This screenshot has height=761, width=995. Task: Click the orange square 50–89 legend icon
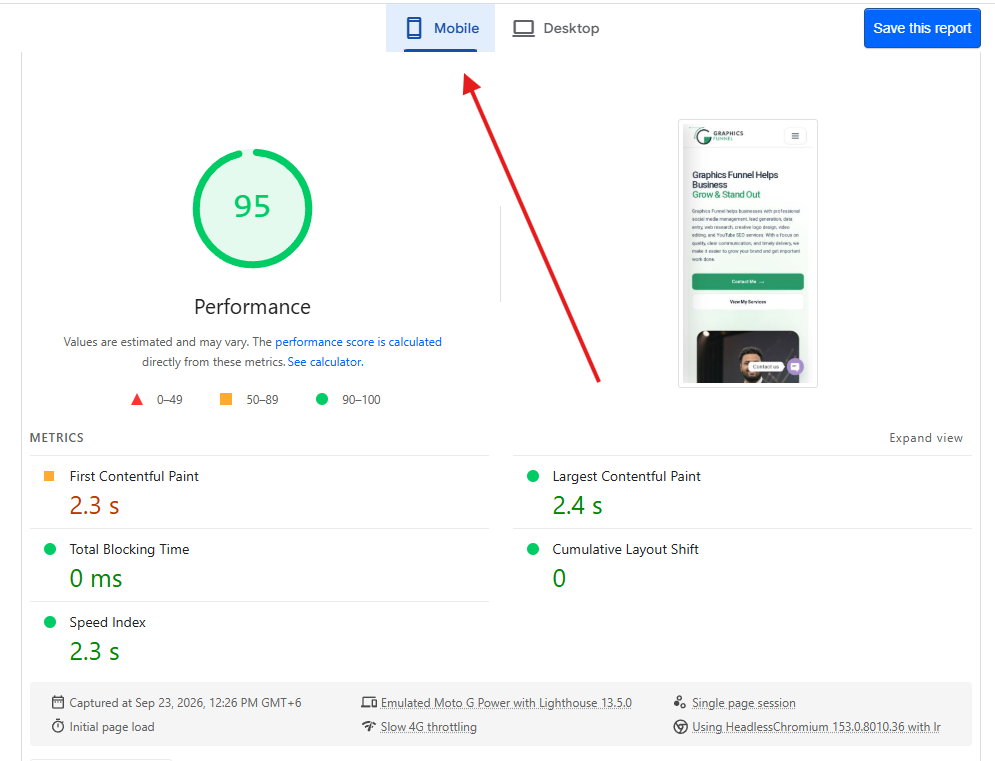click(x=226, y=399)
